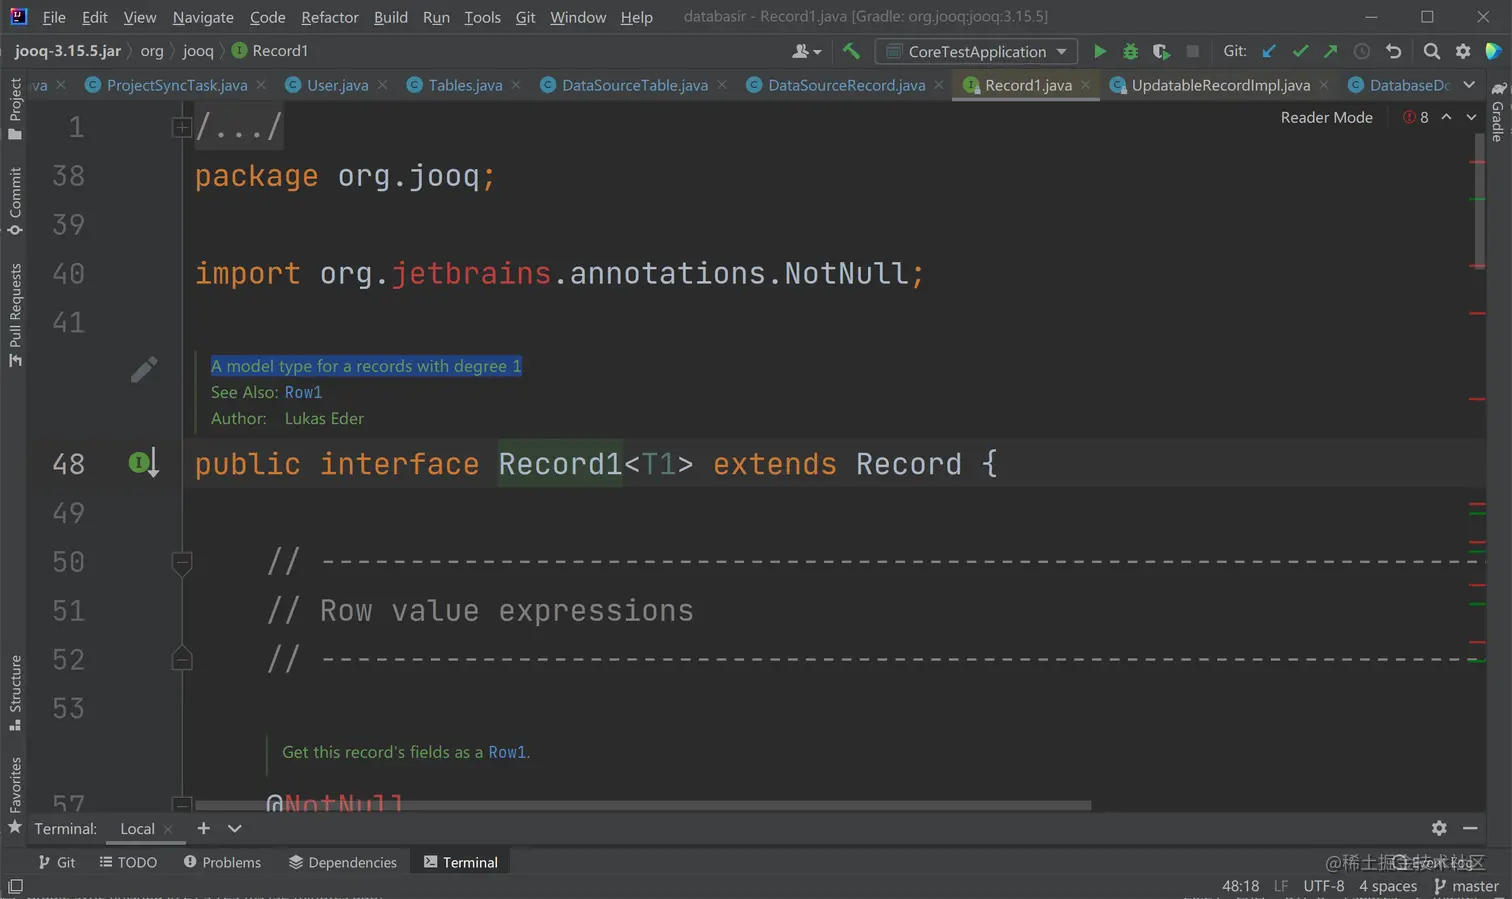Click the horizontal editor scrollbar
The image size is (1512, 899).
642,804
